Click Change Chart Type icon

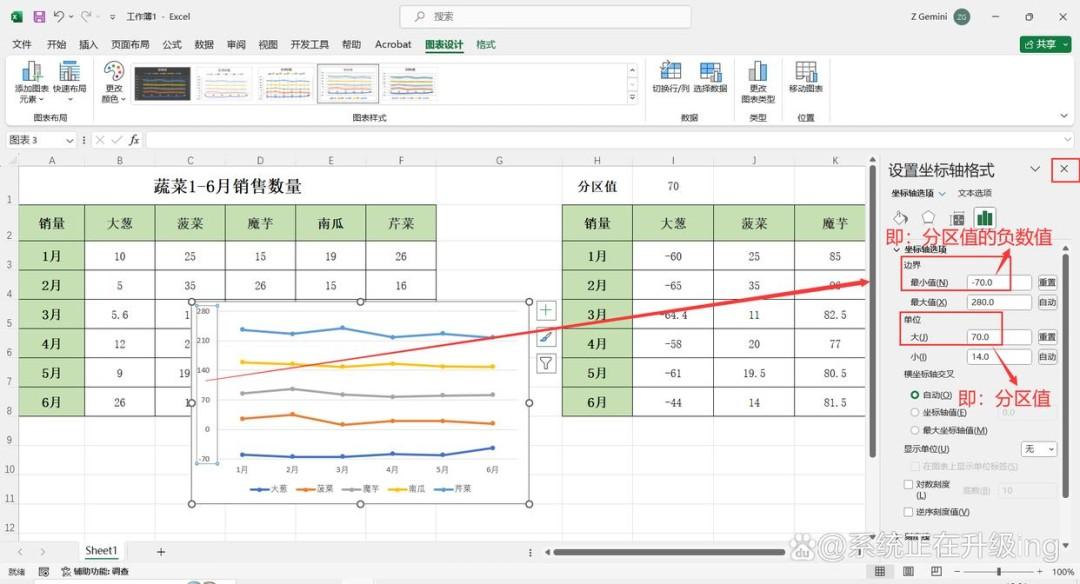[x=758, y=71]
